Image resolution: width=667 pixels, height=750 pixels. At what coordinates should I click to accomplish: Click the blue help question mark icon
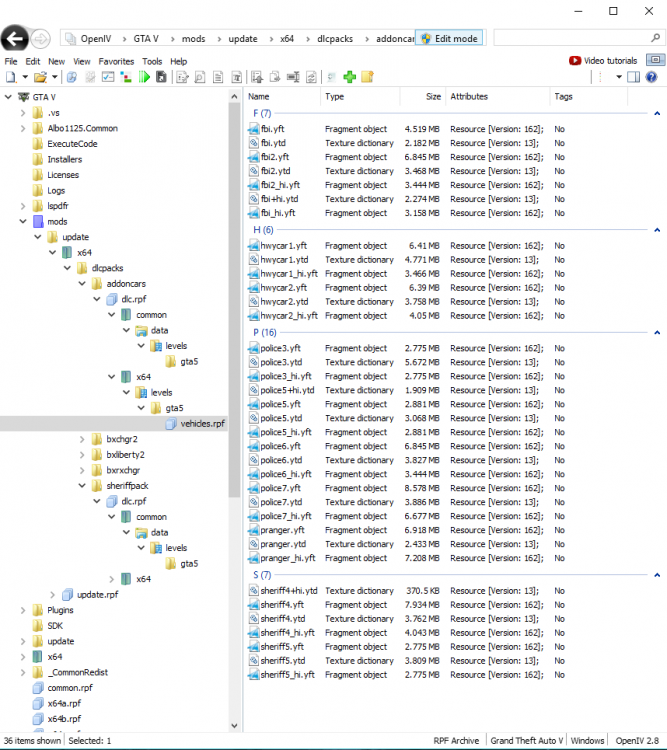tap(651, 77)
